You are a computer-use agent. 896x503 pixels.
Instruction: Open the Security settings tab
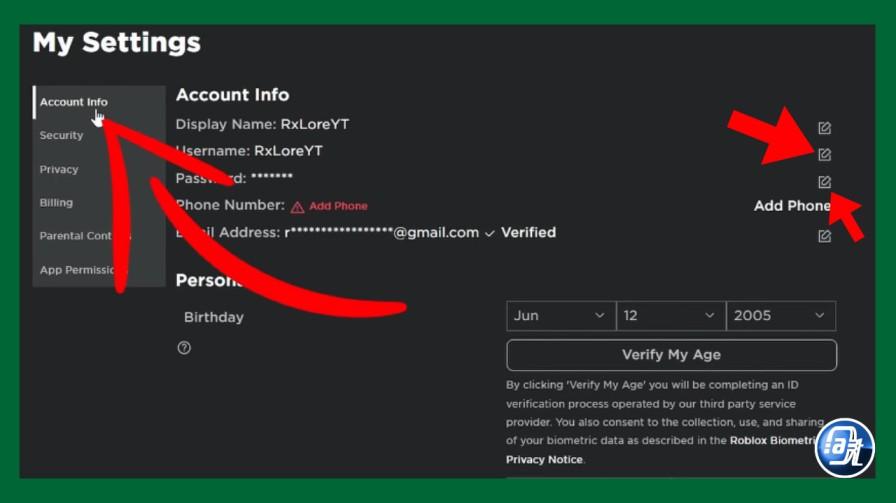point(99,135)
